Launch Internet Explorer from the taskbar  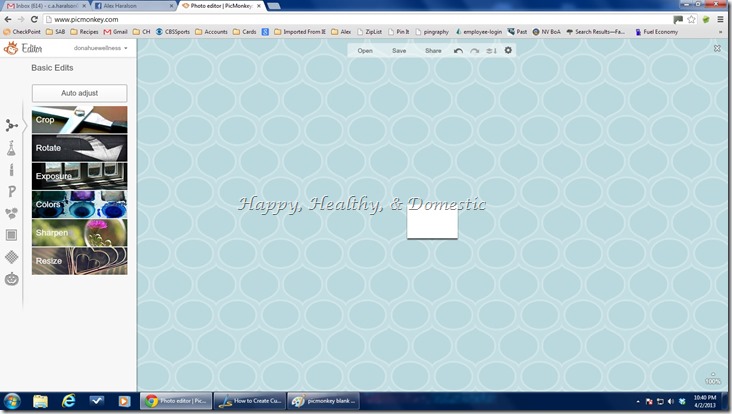click(x=69, y=401)
